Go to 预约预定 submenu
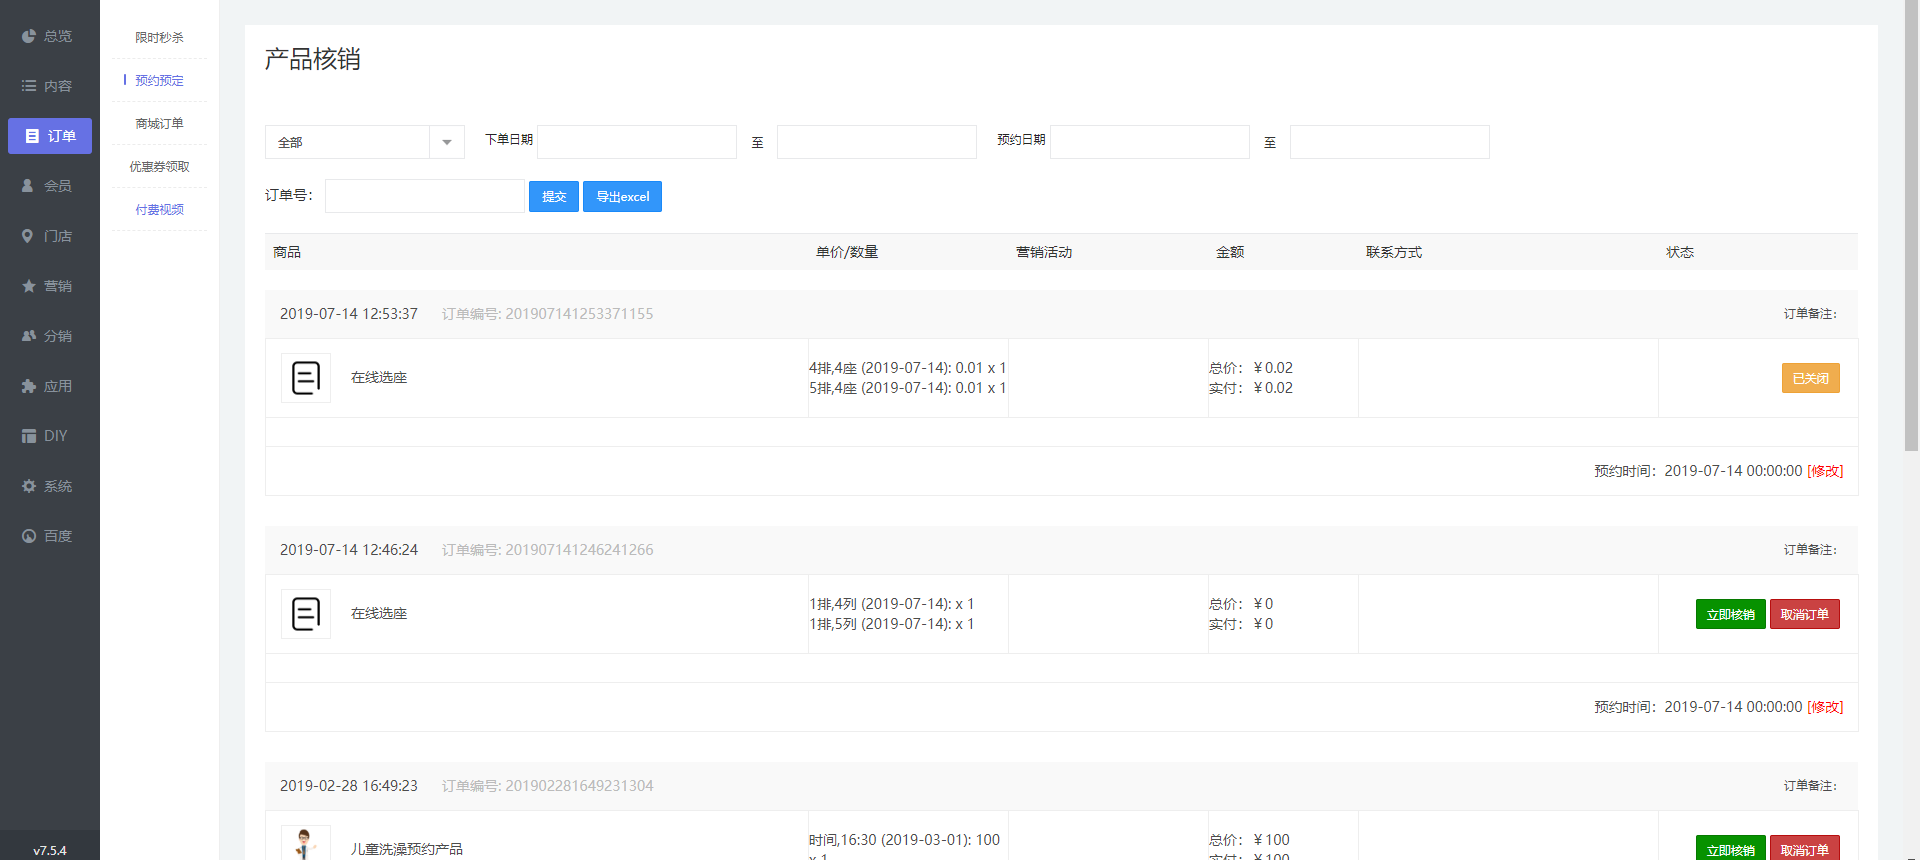The height and width of the screenshot is (860, 1920). click(159, 80)
